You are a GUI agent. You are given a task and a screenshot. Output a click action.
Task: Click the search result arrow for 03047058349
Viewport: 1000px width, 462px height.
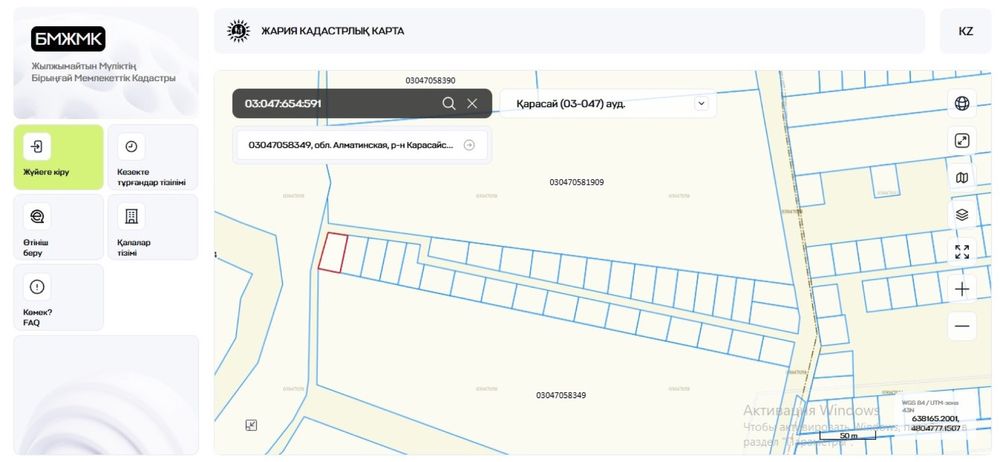coord(469,145)
